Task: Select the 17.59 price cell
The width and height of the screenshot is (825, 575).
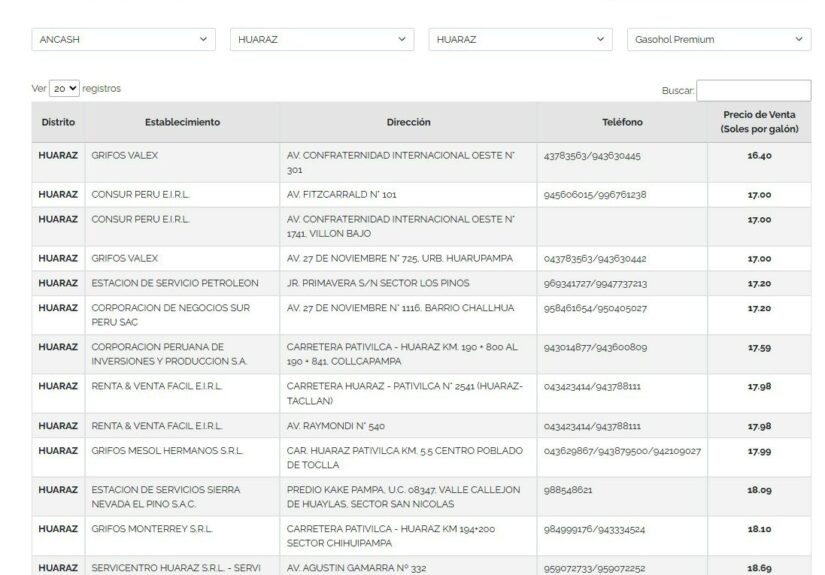Action: (759, 347)
